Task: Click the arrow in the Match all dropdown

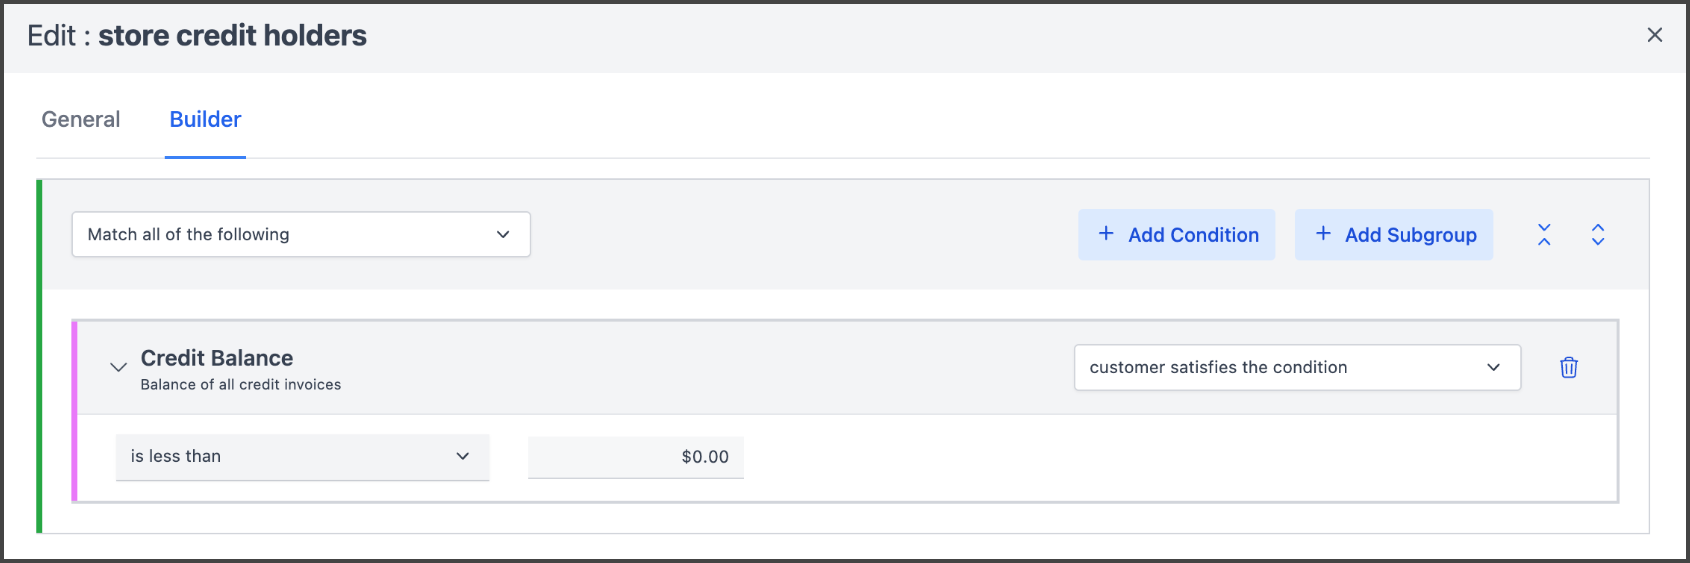Action: [503, 234]
